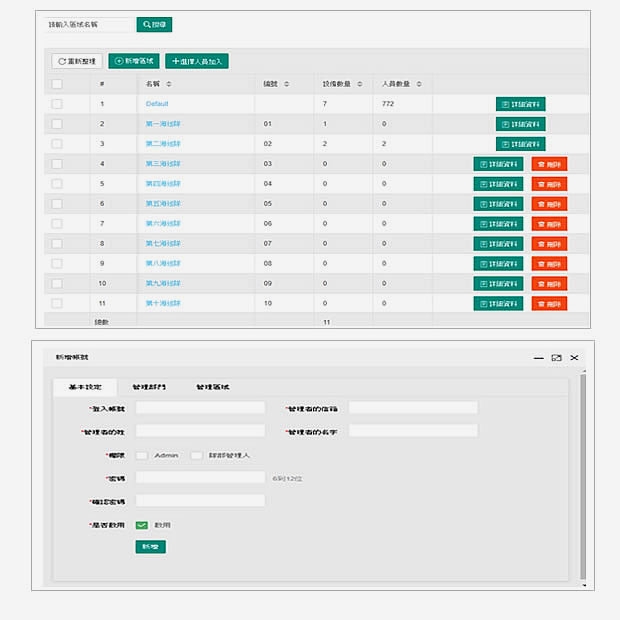Viewport: 620px width, 620px height.
Task: Open the 第三海巡隊 area link
Action: coord(163,164)
